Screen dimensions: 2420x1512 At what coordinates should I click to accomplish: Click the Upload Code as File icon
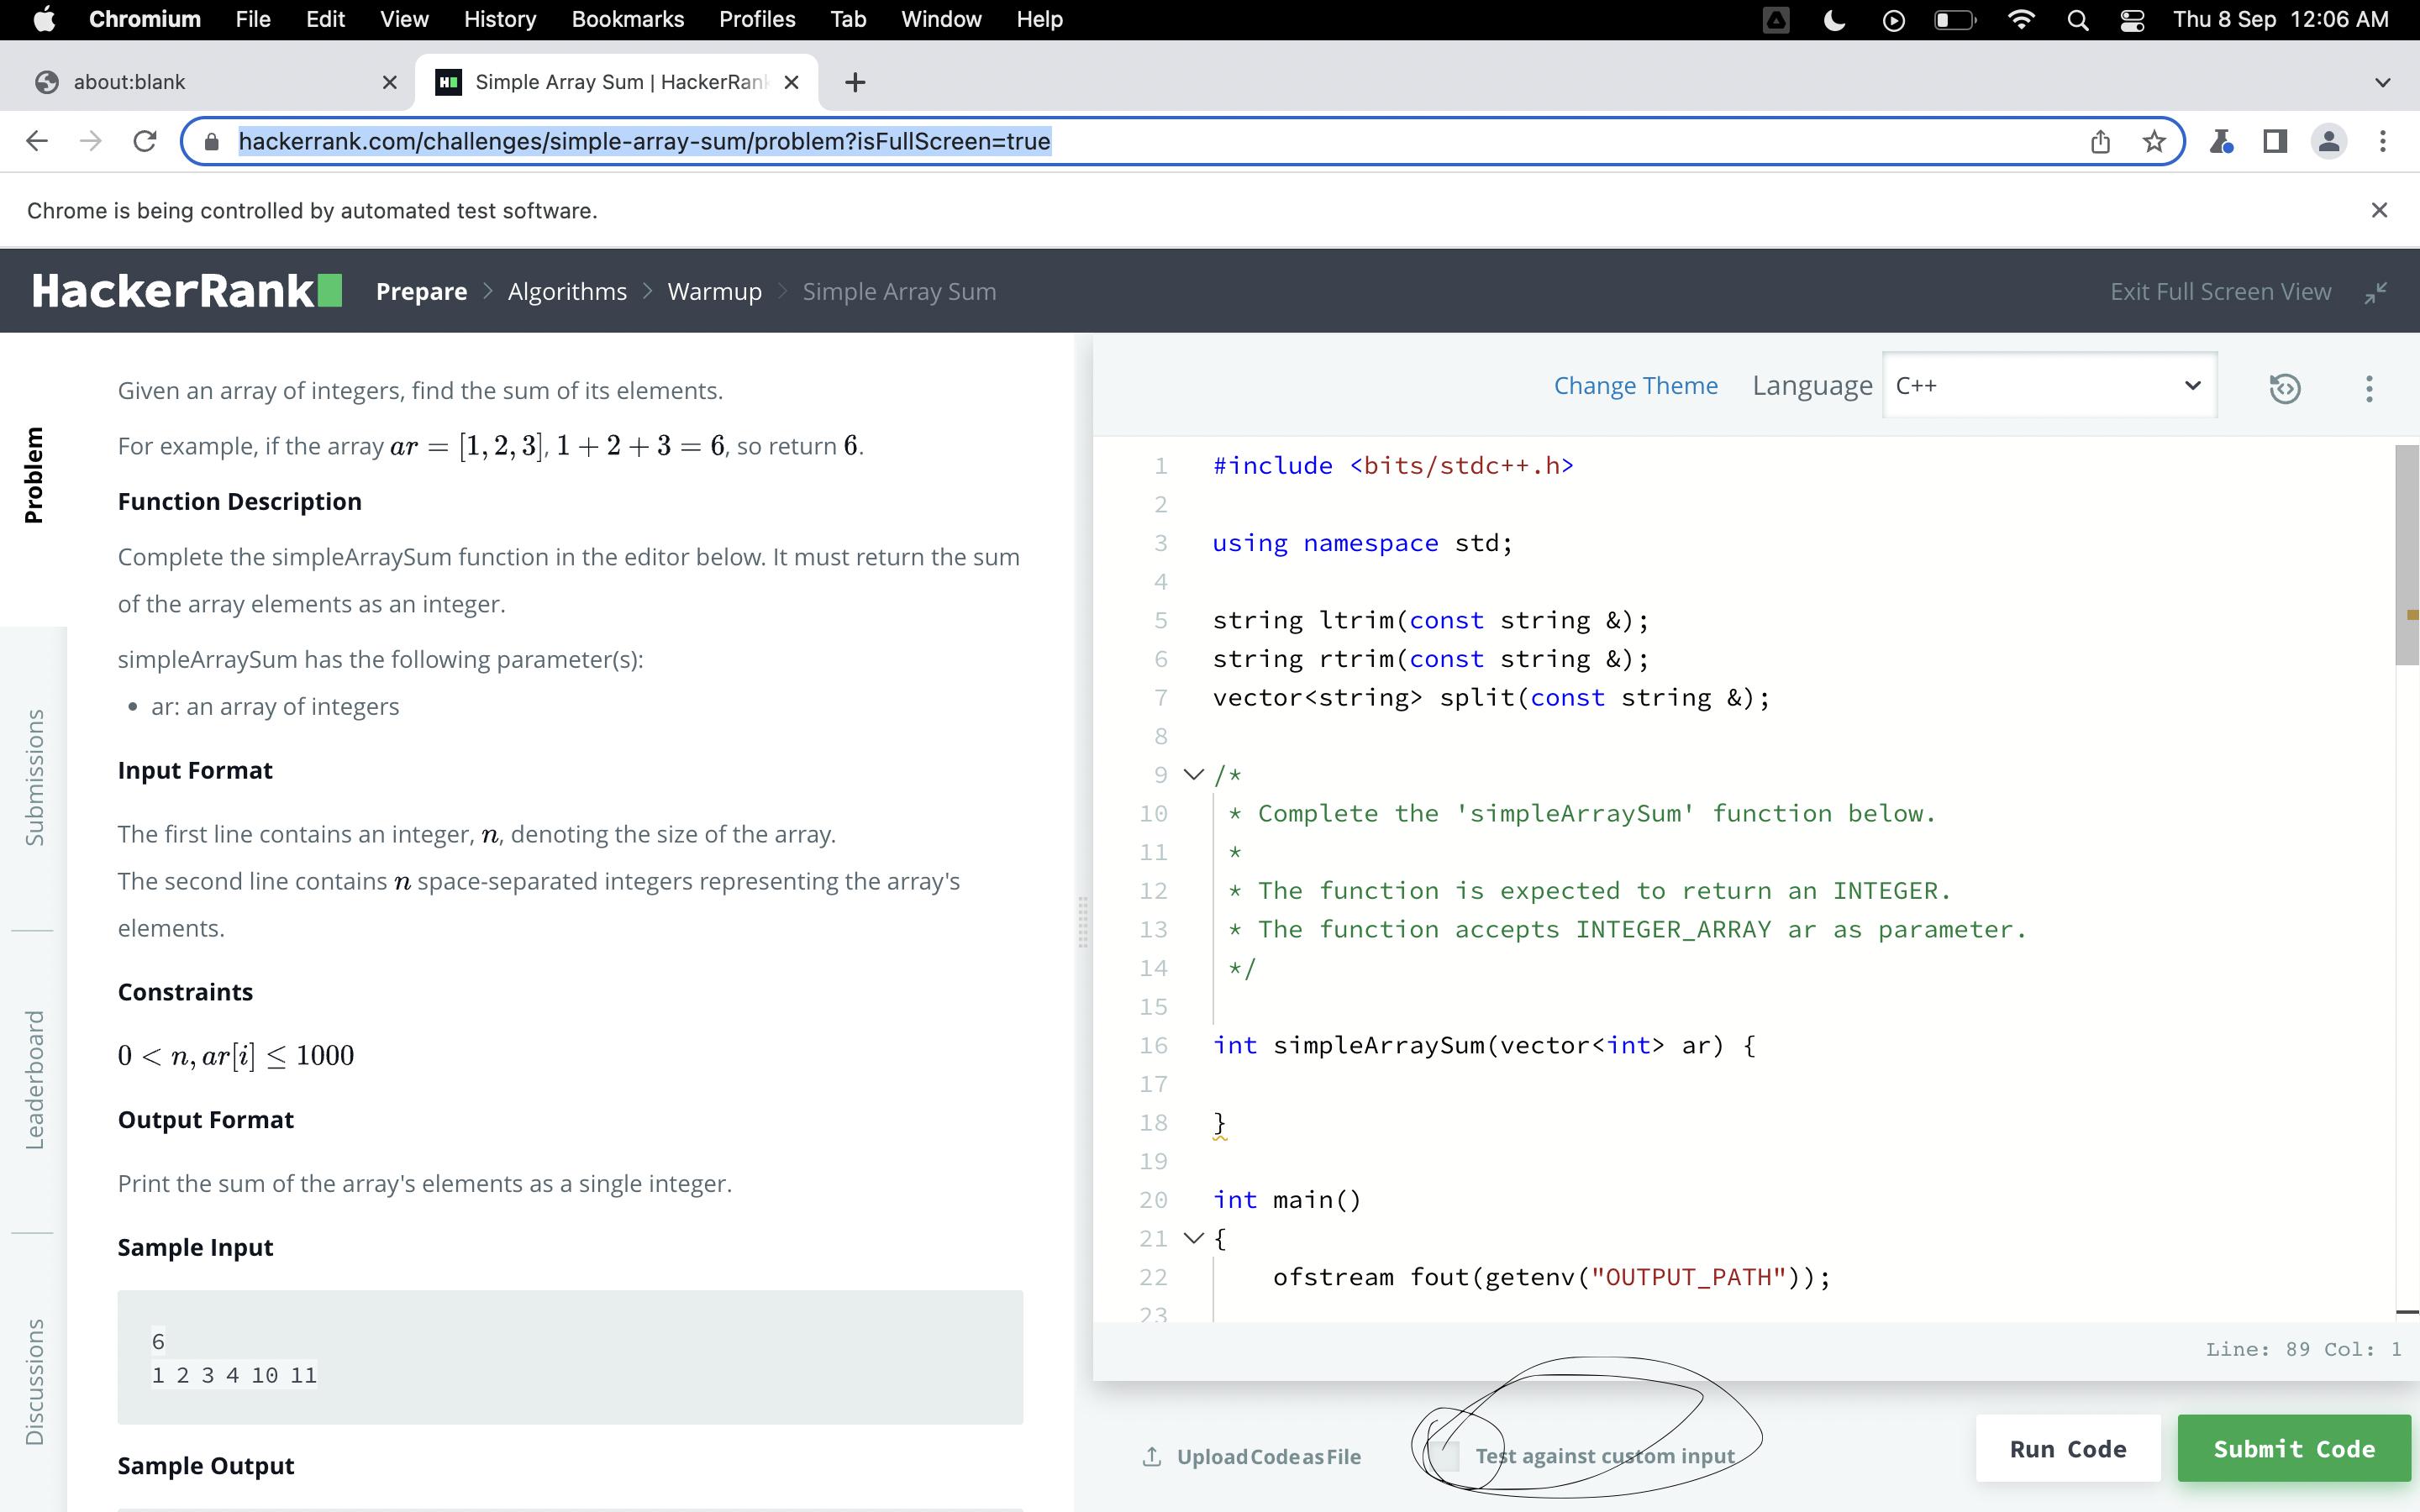[x=1152, y=1456]
